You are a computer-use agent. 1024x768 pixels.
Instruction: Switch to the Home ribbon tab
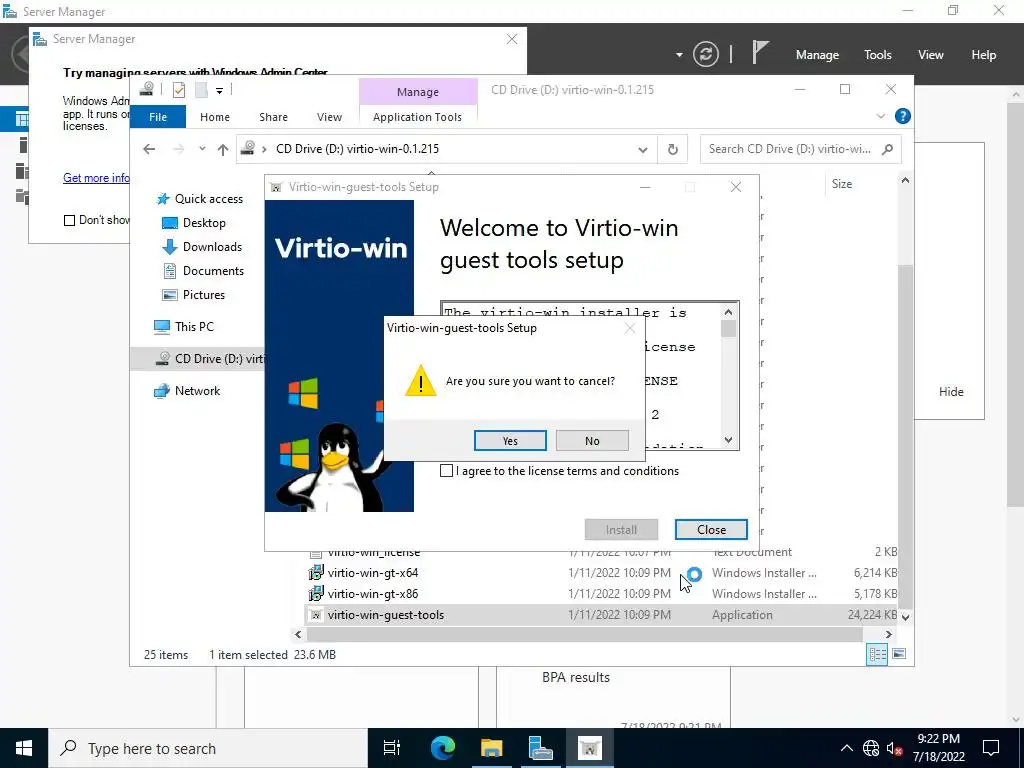coord(215,117)
